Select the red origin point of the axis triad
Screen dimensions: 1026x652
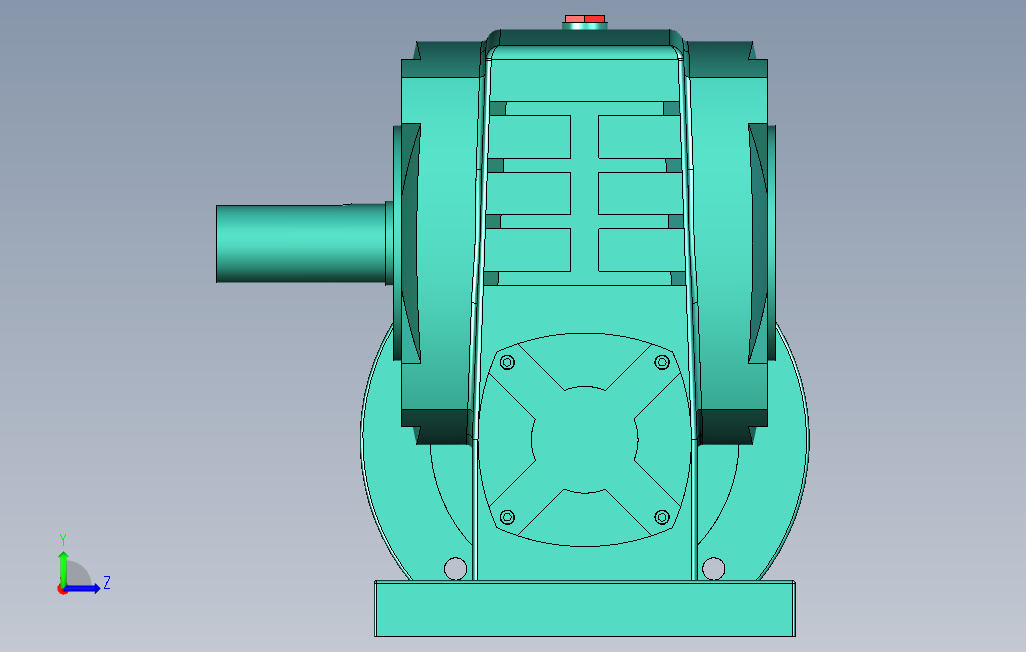click(x=62, y=590)
